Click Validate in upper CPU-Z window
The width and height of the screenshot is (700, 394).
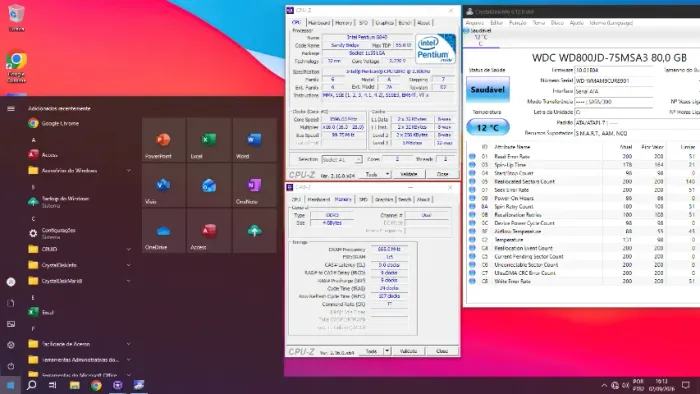(x=408, y=174)
